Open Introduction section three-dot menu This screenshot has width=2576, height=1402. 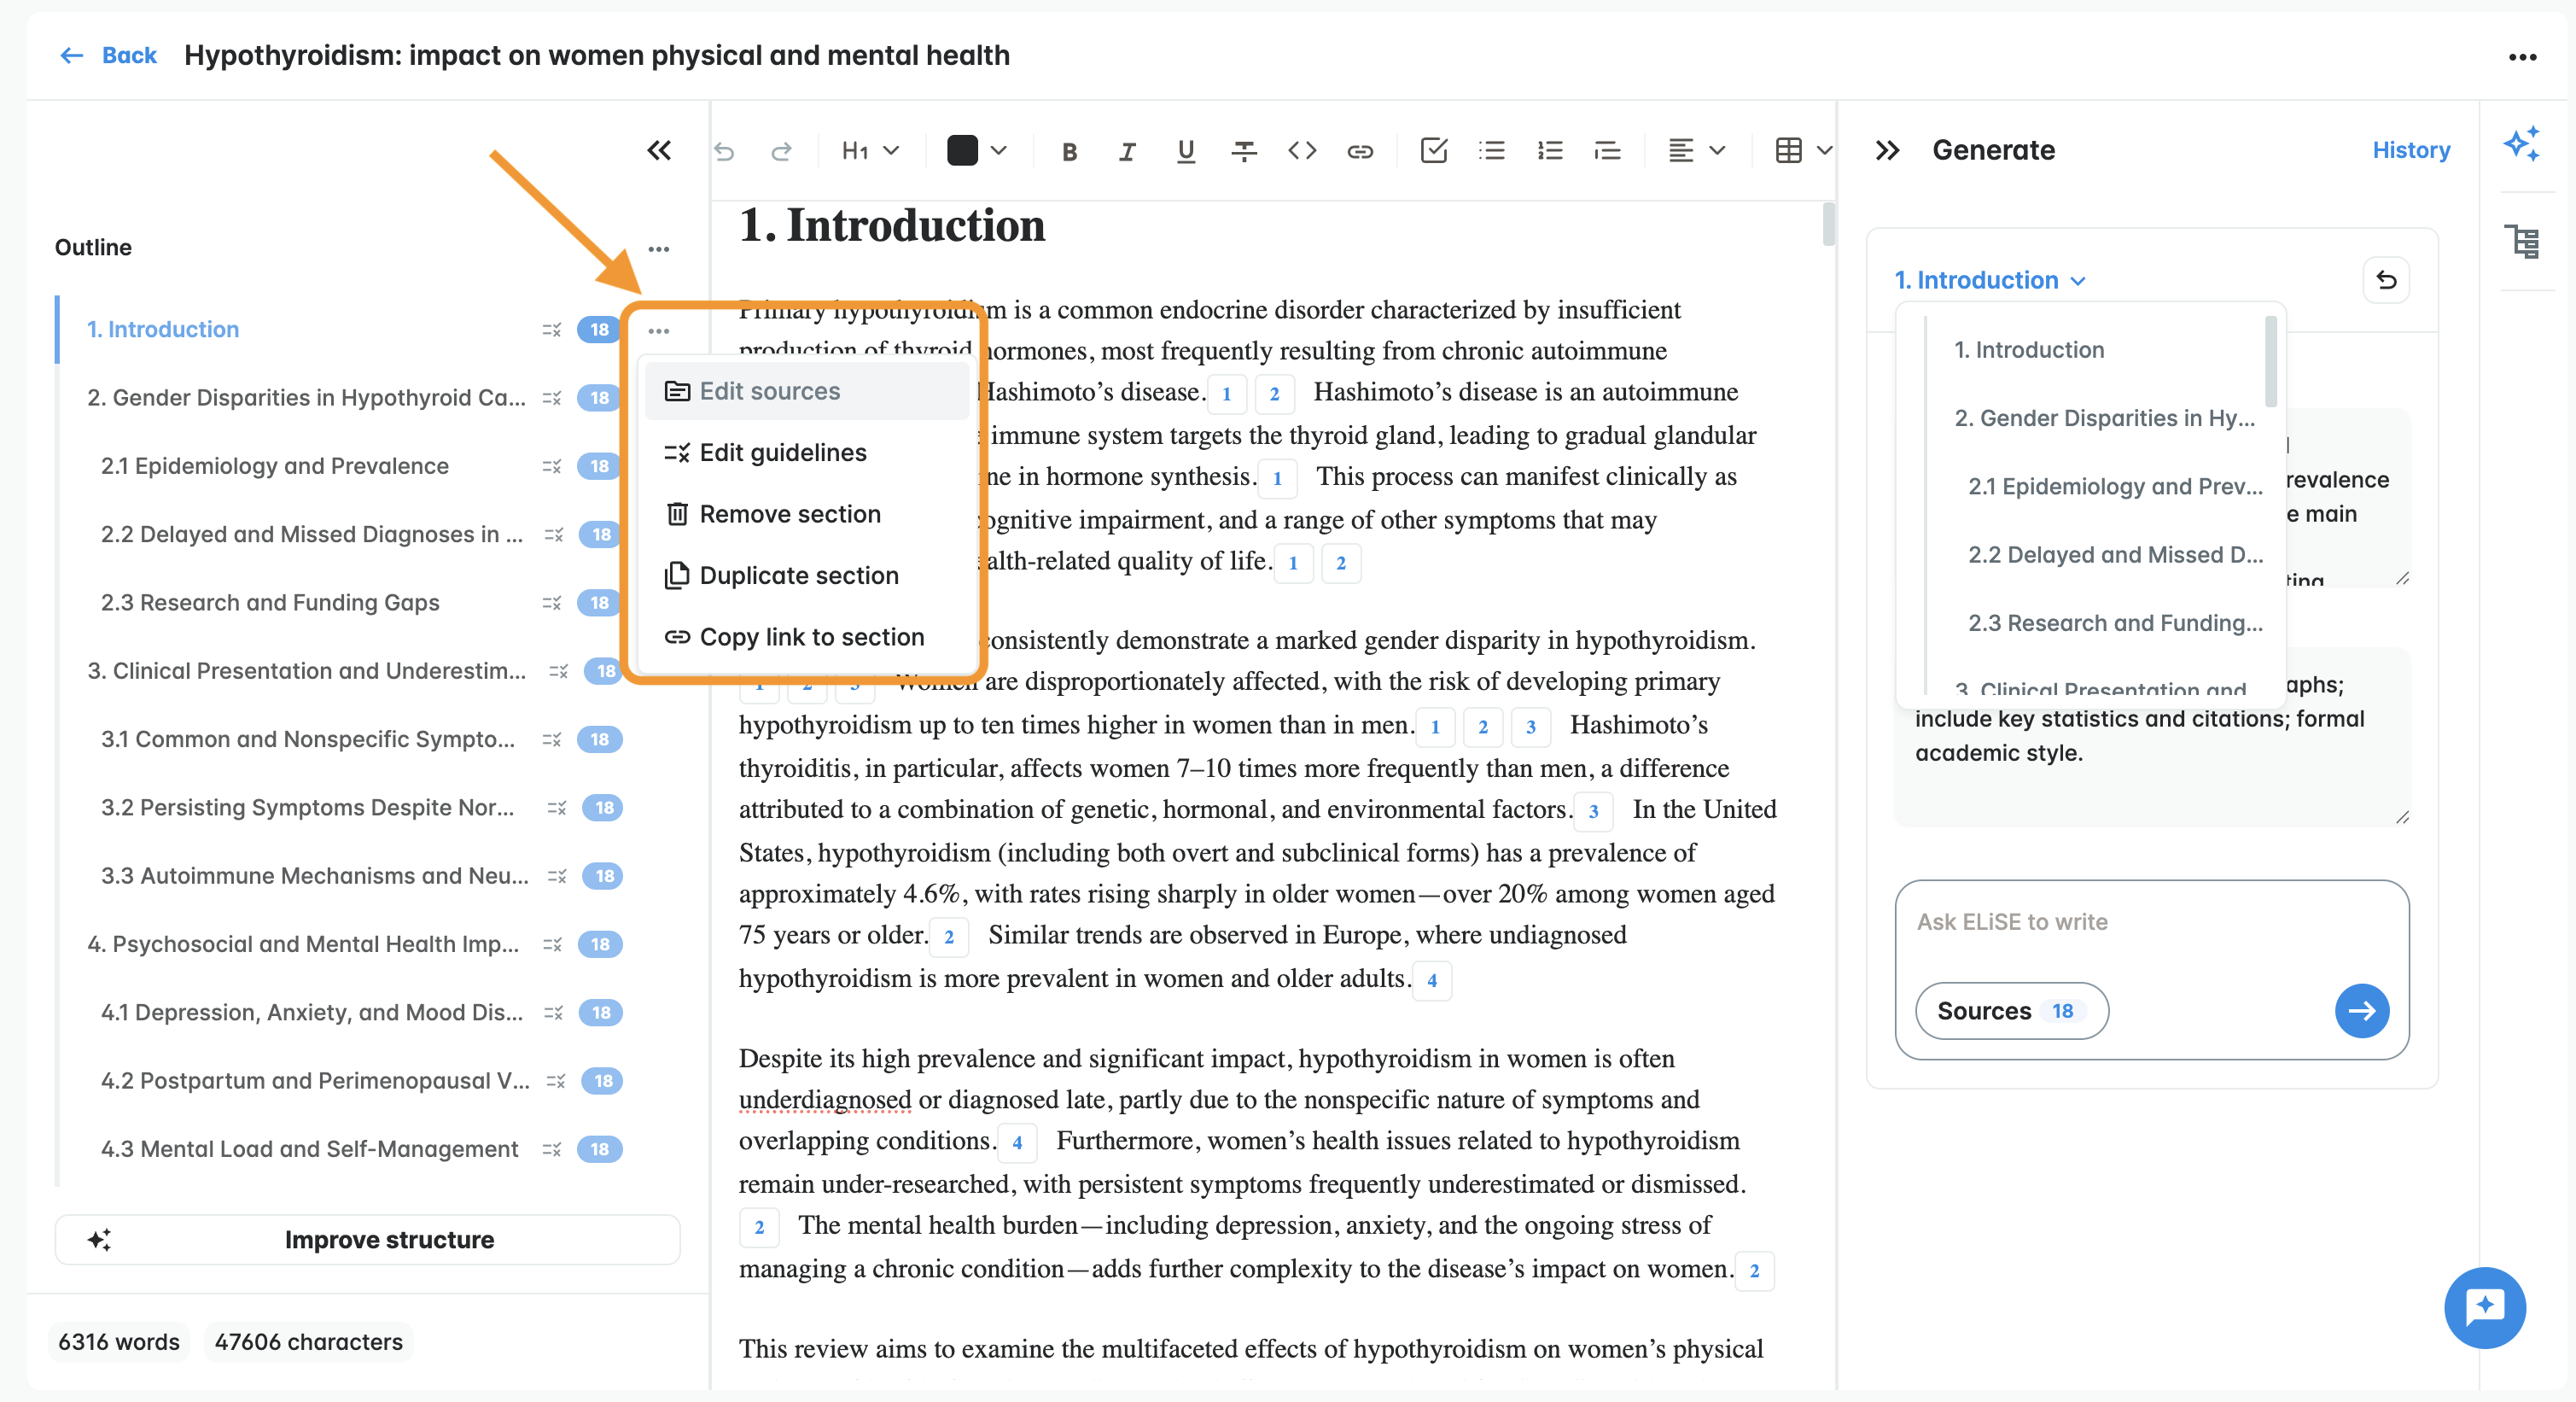tap(658, 331)
